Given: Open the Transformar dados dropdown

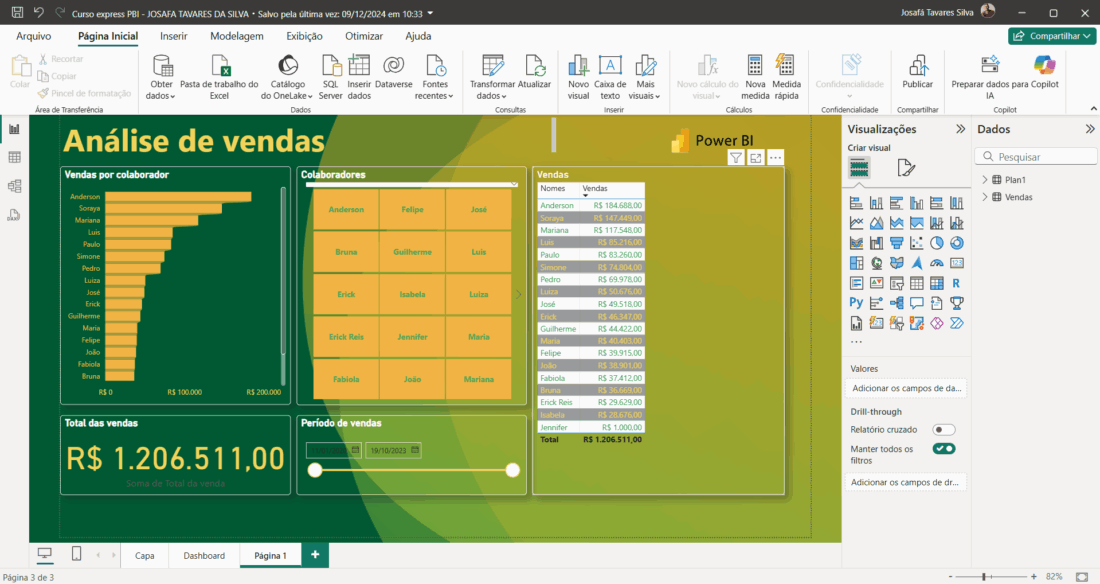Looking at the screenshot, I should coord(492,90).
